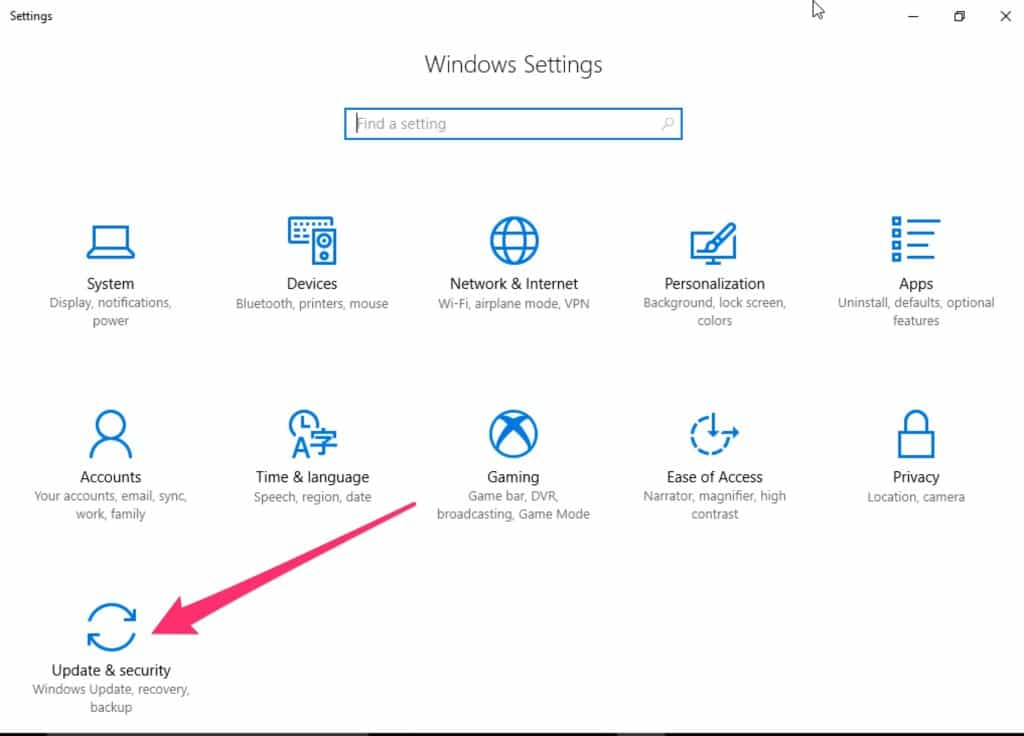Focus the Find a setting field
Image resolution: width=1024 pixels, height=736 pixels.
(513, 123)
